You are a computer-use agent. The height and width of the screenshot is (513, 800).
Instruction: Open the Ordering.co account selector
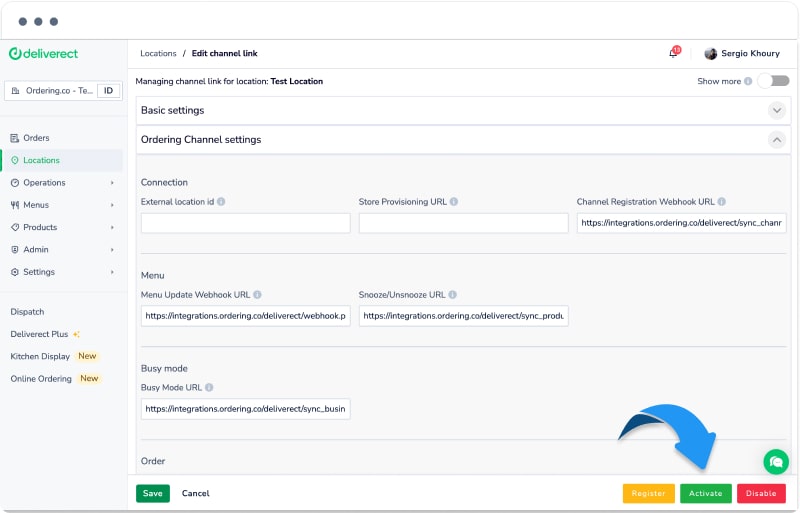[x=63, y=91]
